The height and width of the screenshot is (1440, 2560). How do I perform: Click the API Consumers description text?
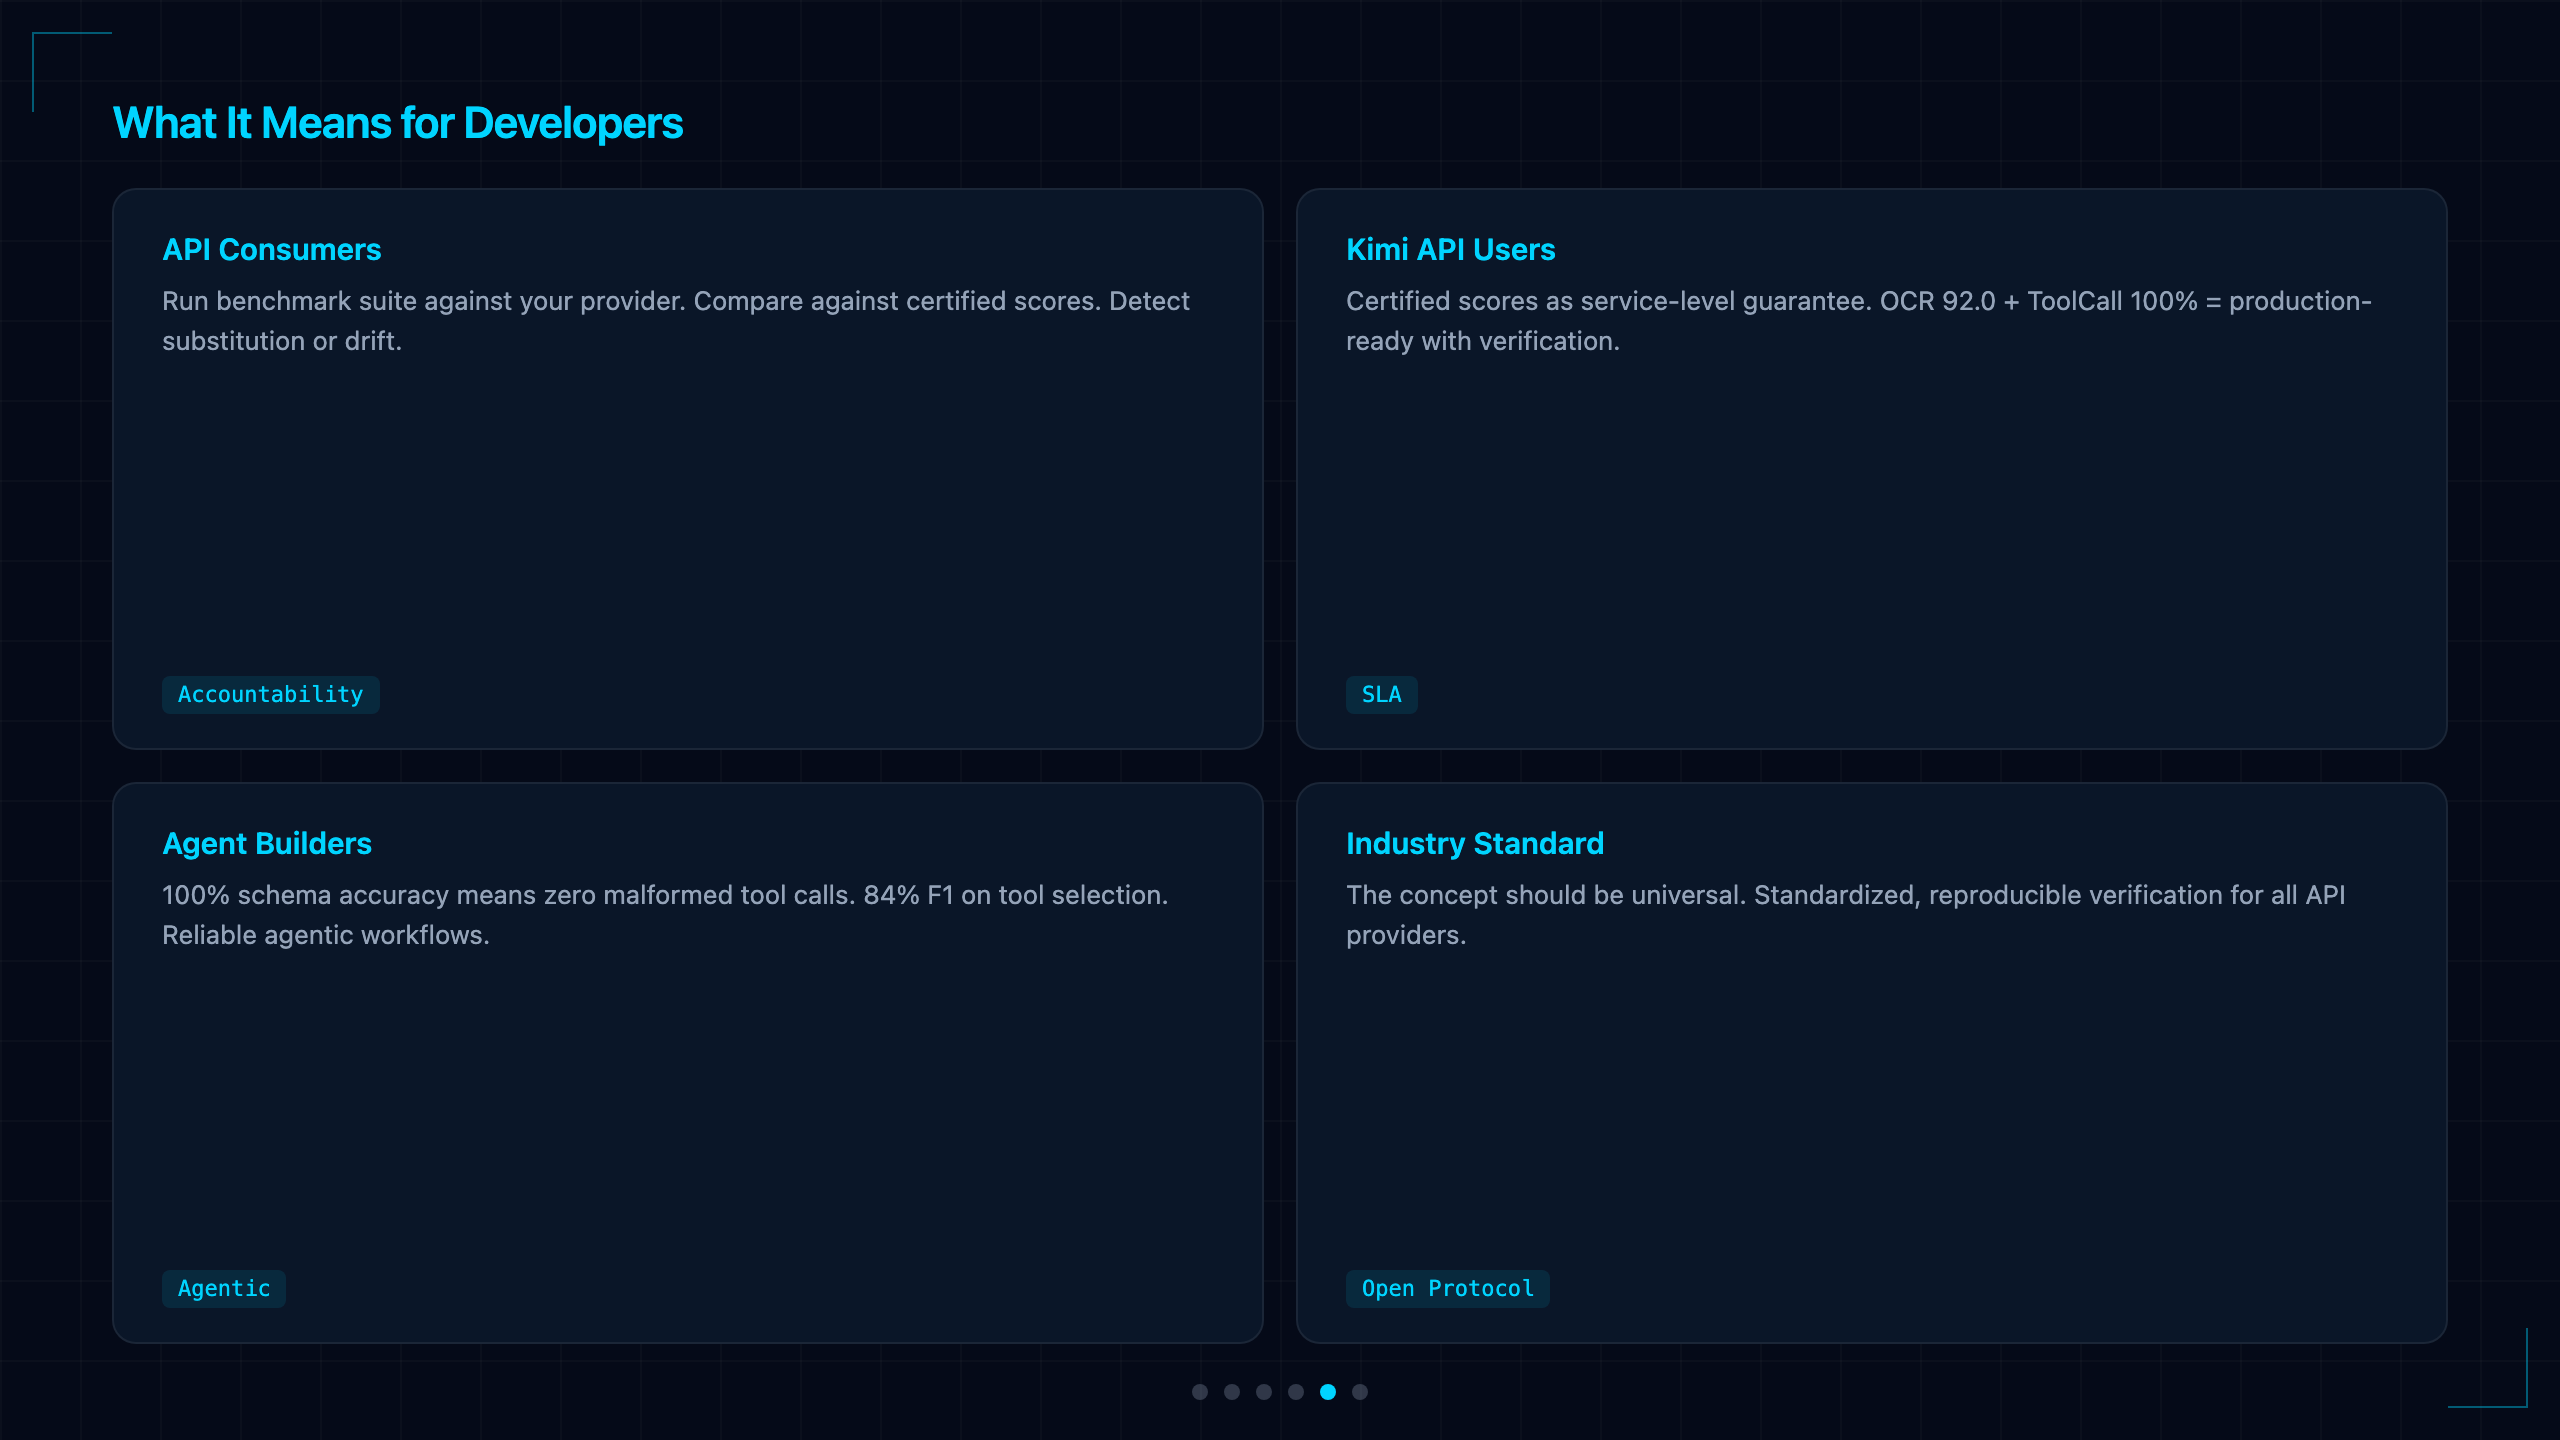[676, 321]
